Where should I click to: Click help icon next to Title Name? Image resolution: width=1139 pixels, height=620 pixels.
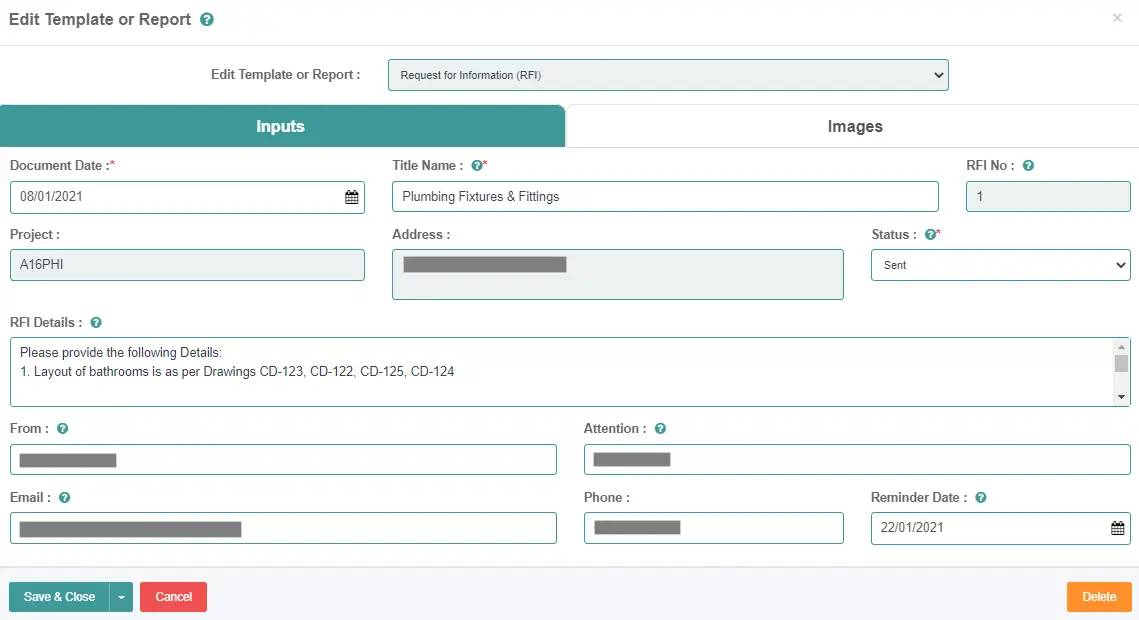coord(477,166)
